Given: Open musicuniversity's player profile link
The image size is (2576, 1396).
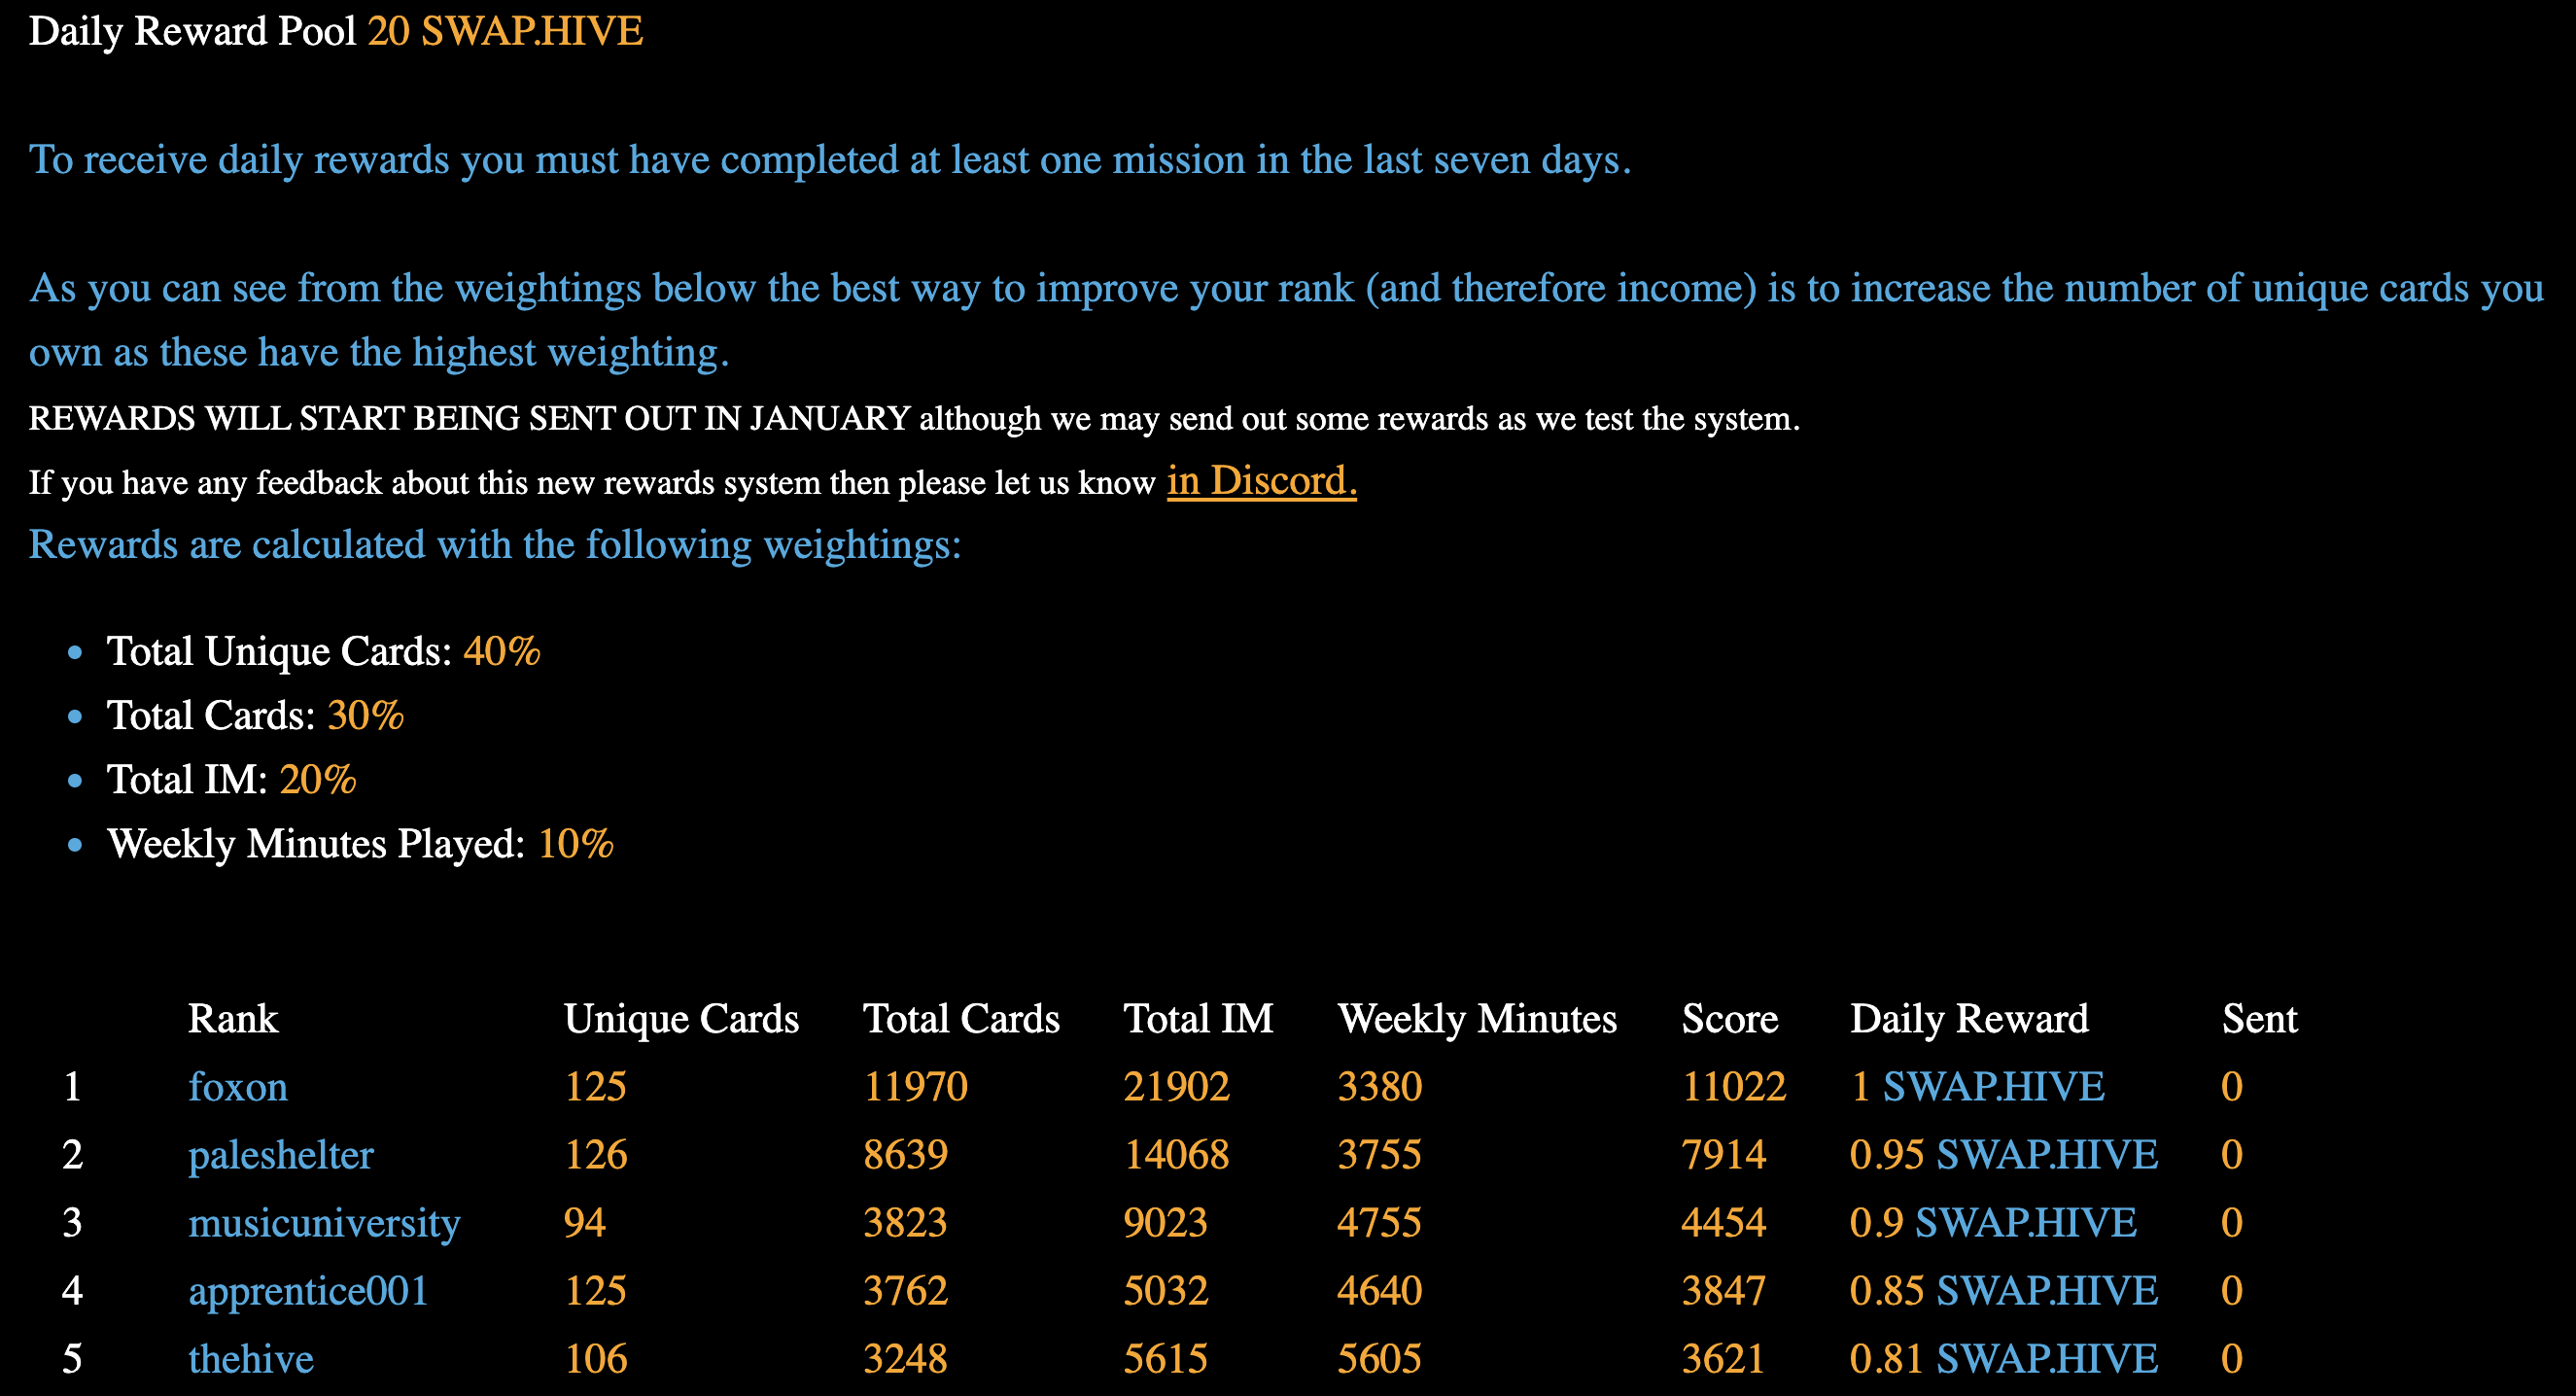Looking at the screenshot, I should pos(324,1223).
